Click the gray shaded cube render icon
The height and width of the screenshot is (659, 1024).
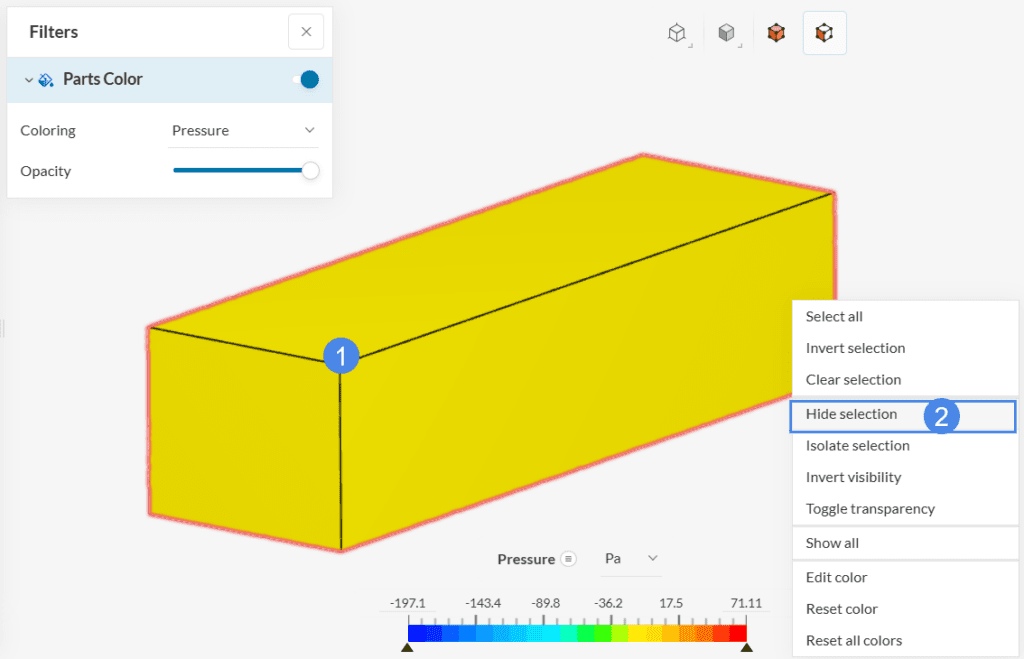tap(727, 33)
